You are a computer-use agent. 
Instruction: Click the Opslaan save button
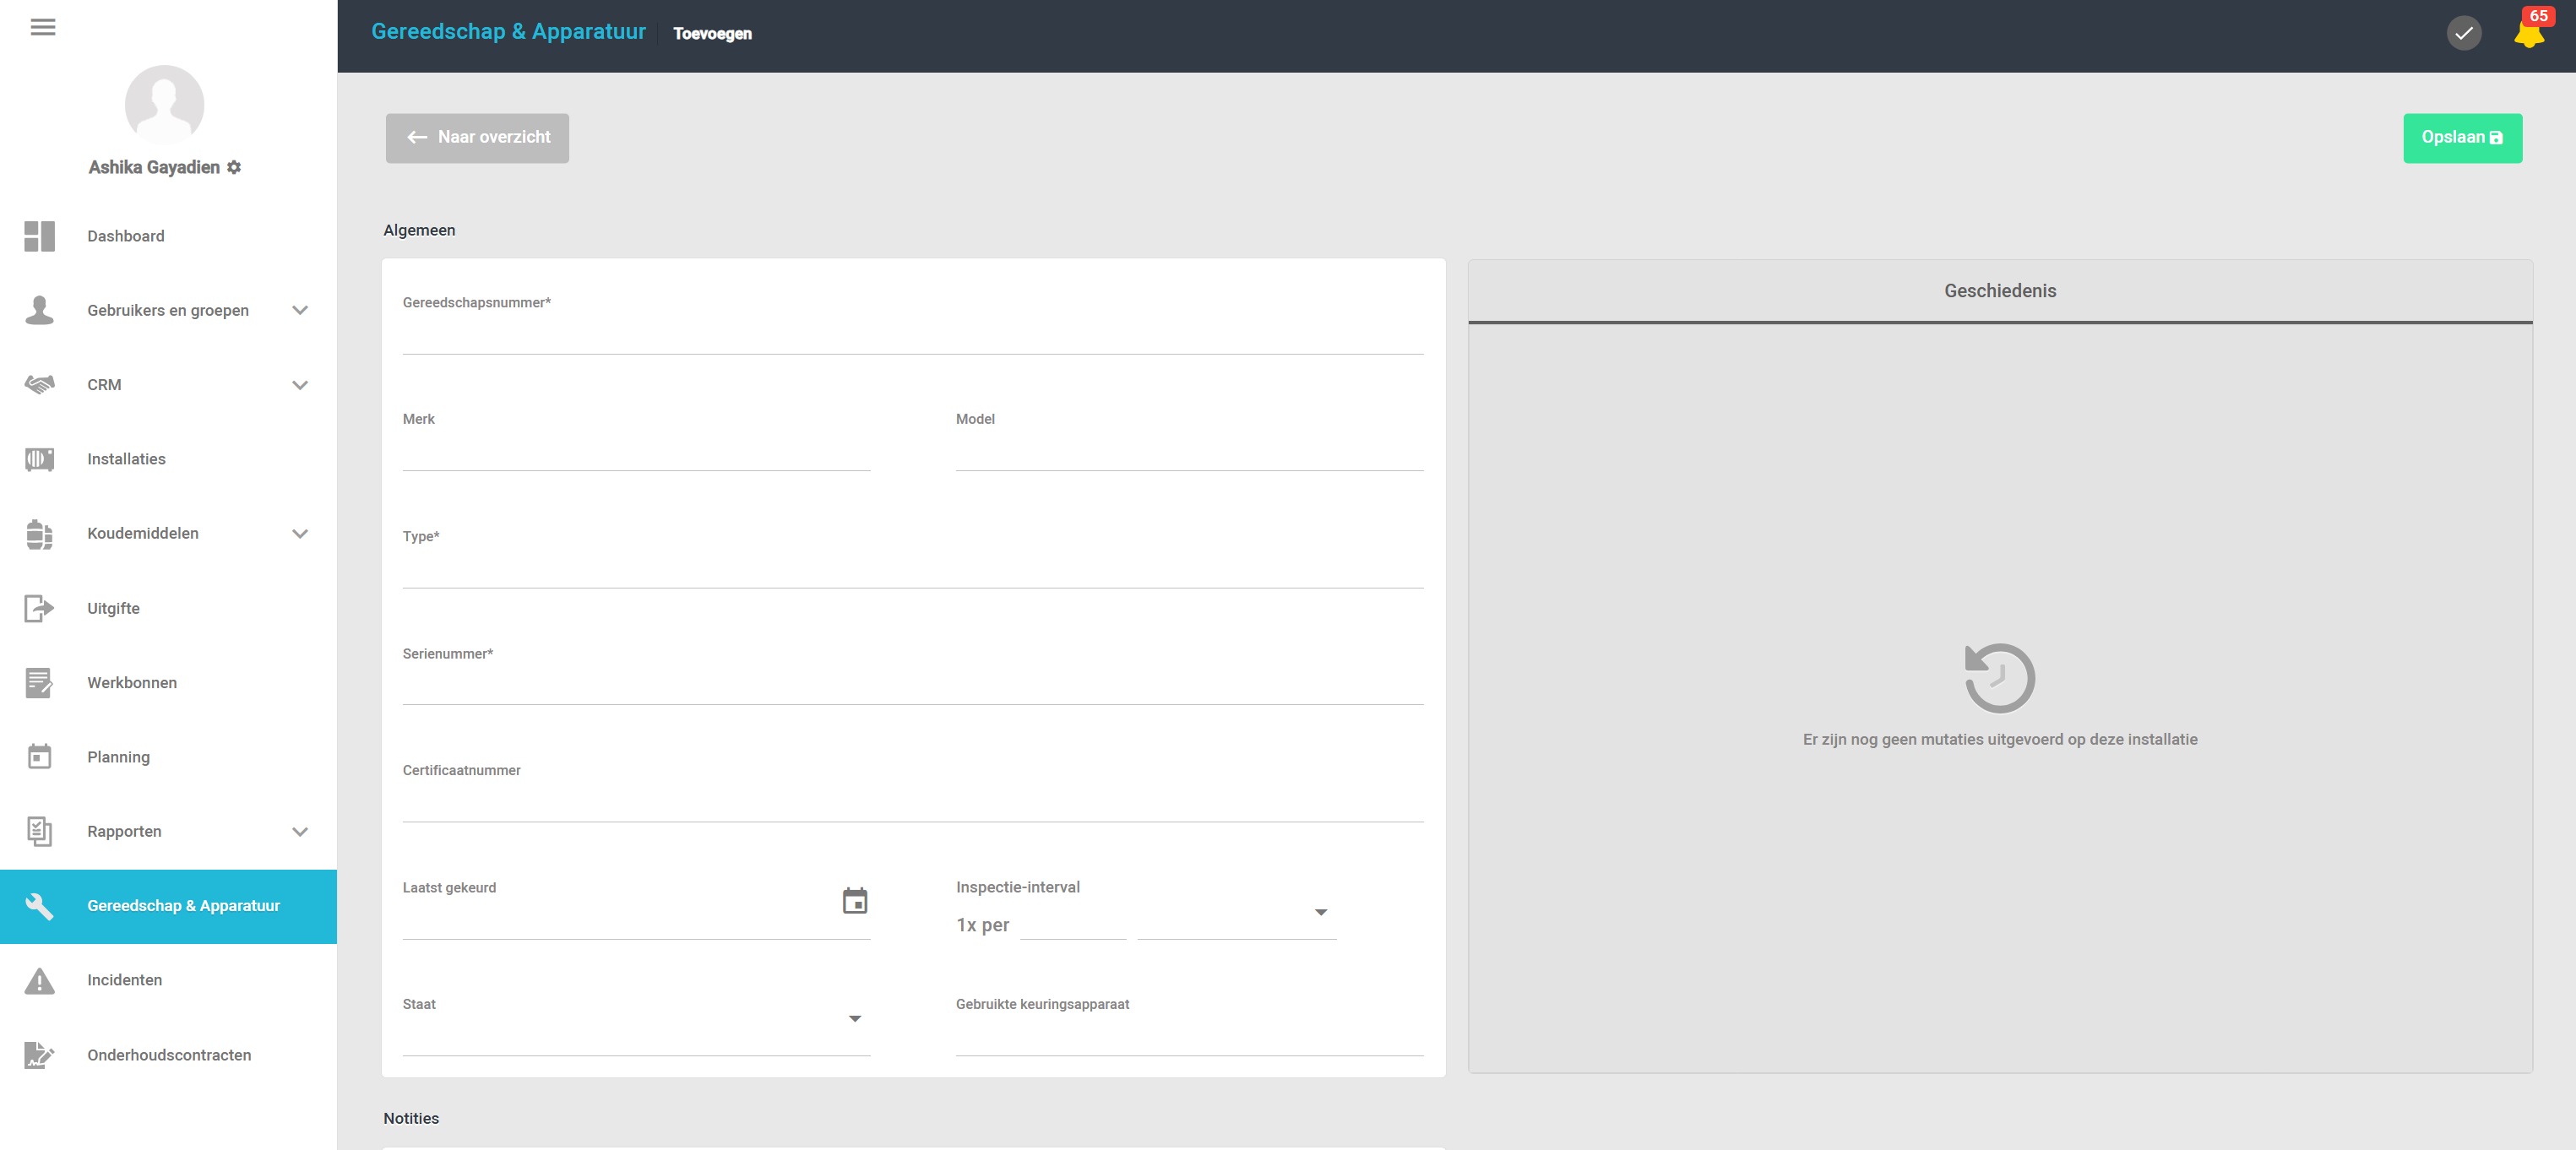point(2461,138)
